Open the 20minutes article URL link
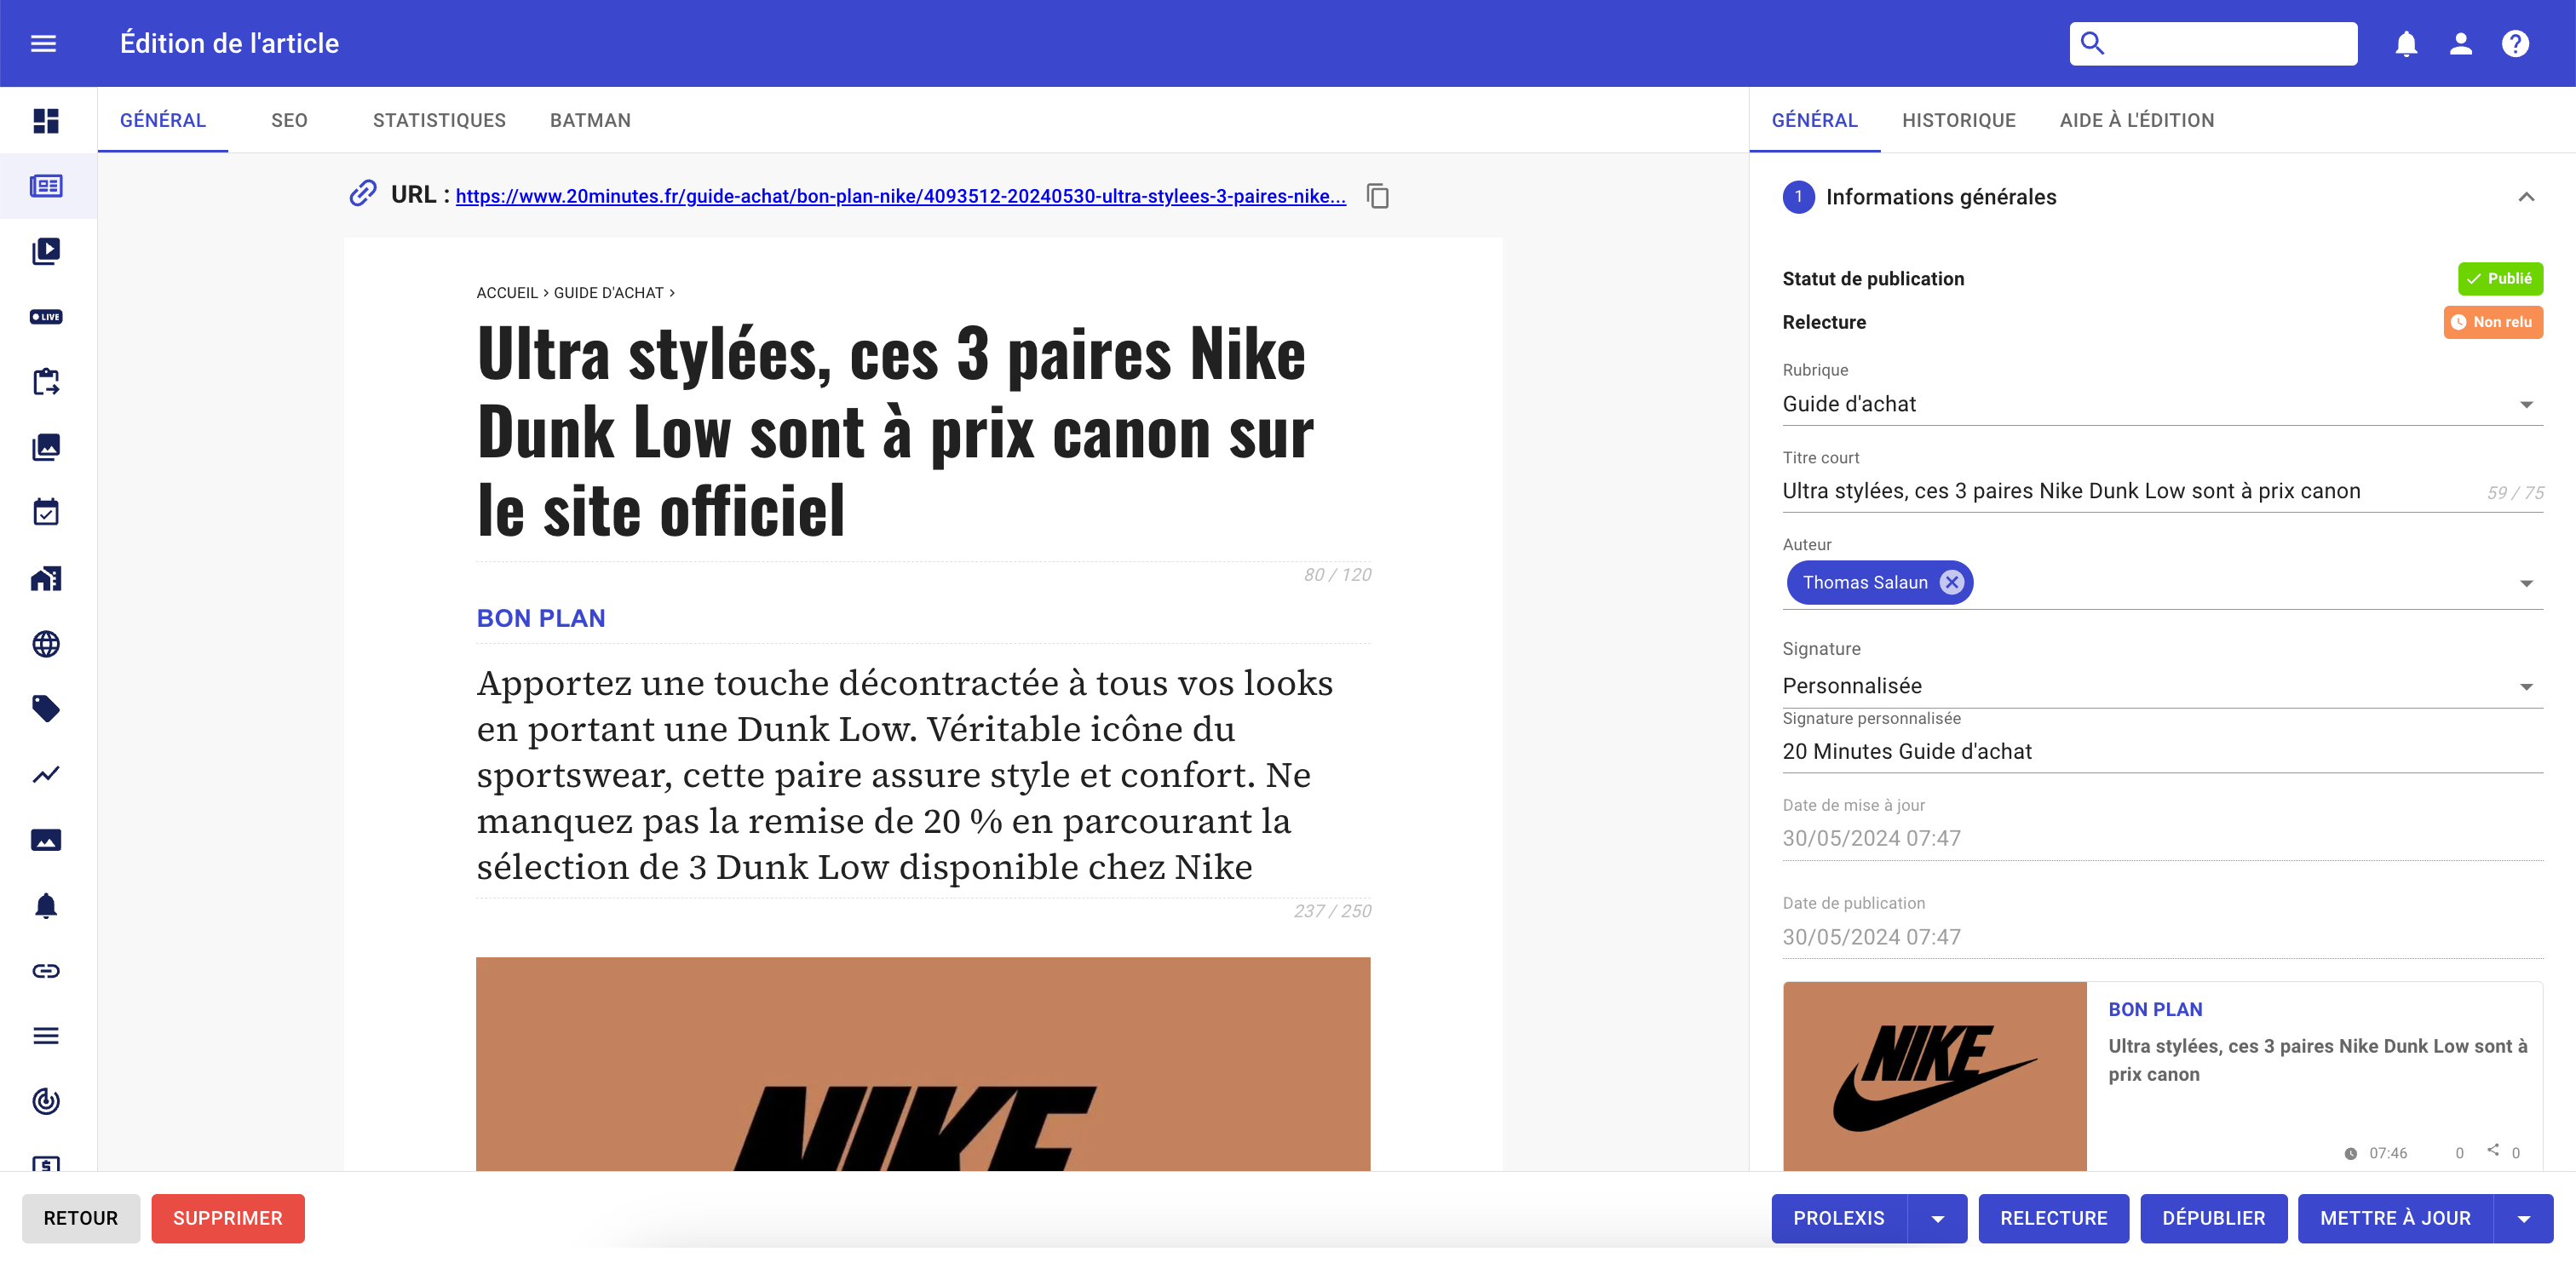Image resolution: width=2576 pixels, height=1269 pixels. (900, 196)
